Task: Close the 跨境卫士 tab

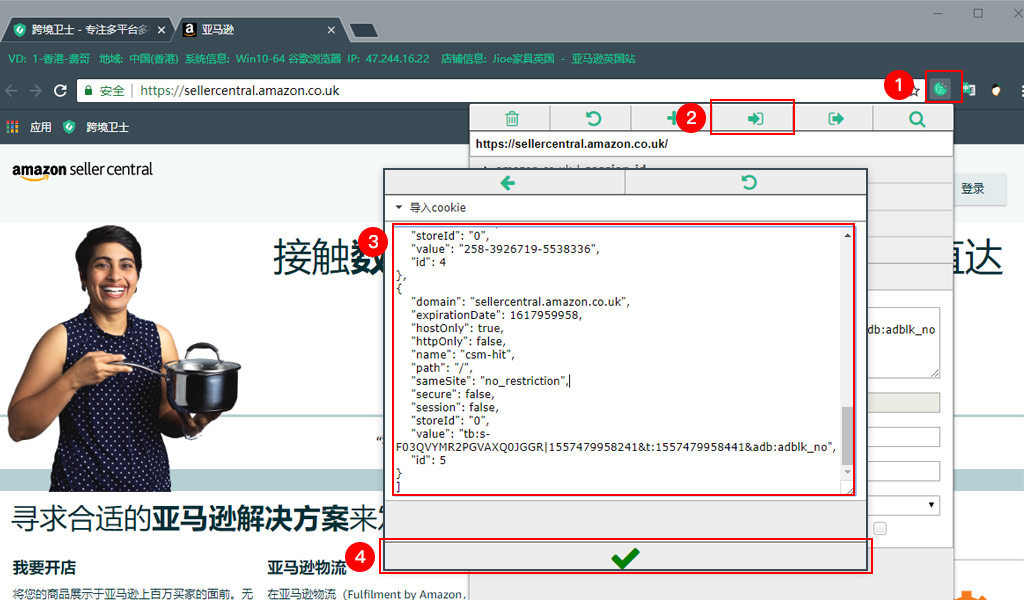Action: point(161,30)
